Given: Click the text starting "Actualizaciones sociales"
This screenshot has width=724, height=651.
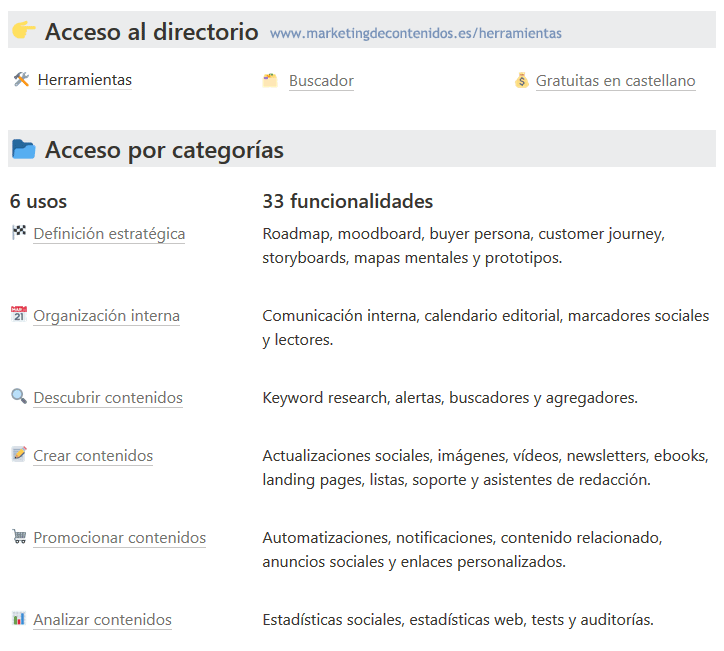Looking at the screenshot, I should 486,468.
